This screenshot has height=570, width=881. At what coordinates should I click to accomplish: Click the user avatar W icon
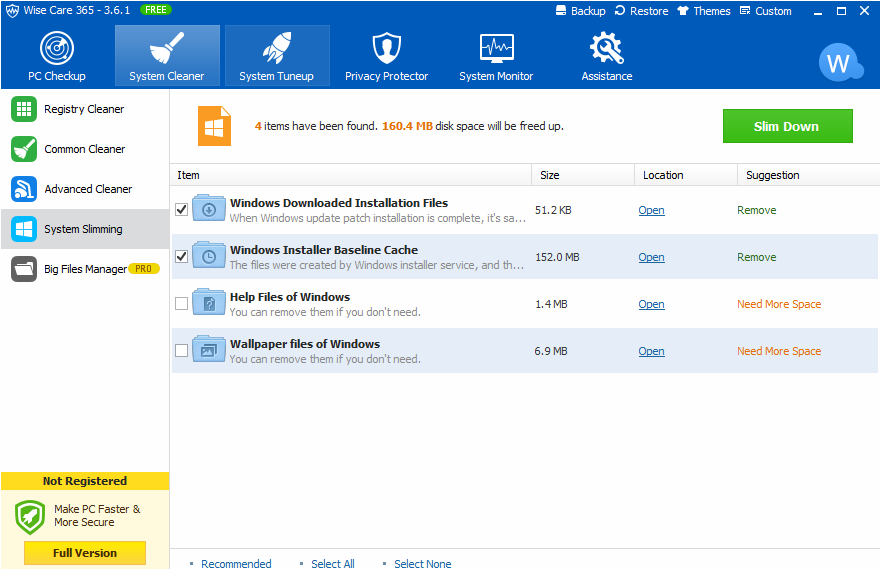pyautogui.click(x=840, y=62)
